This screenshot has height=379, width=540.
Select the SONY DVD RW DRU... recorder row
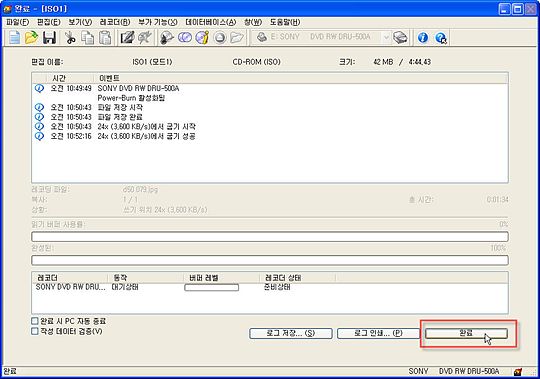[x=70, y=287]
